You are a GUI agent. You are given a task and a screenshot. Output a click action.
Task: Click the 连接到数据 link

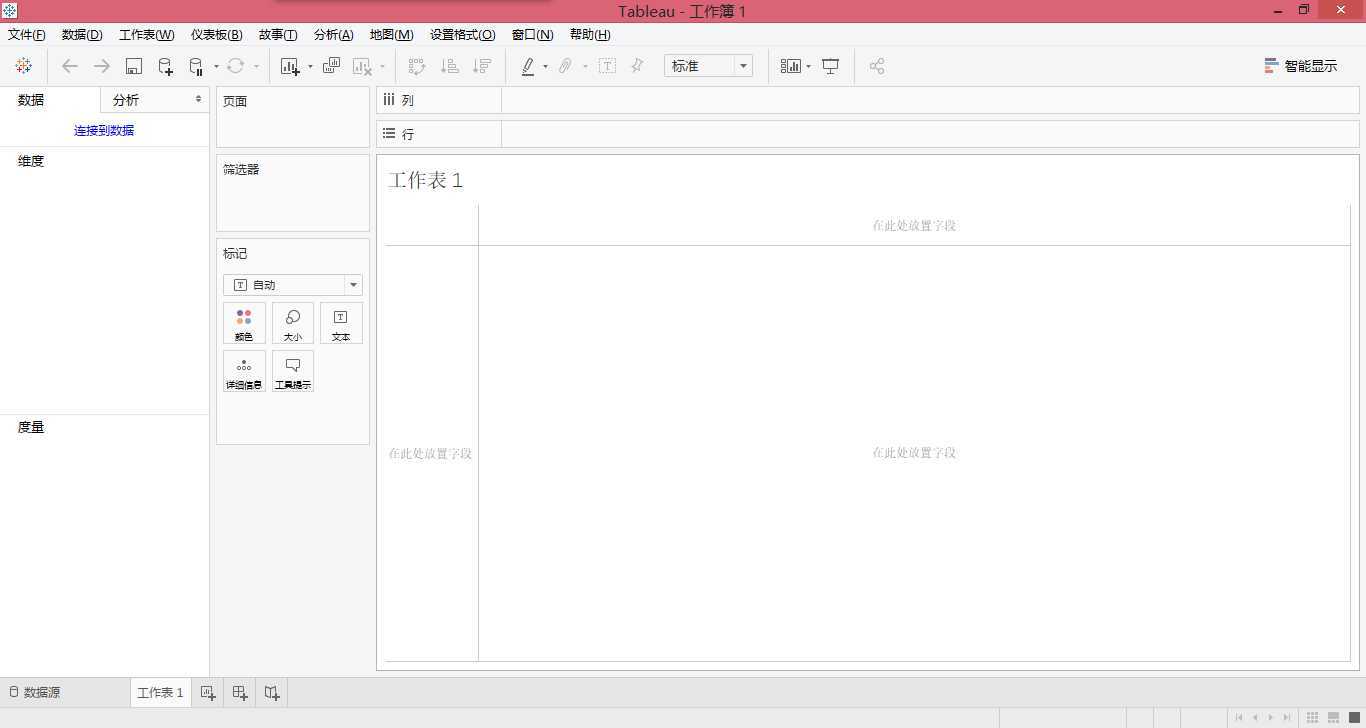tap(104, 130)
